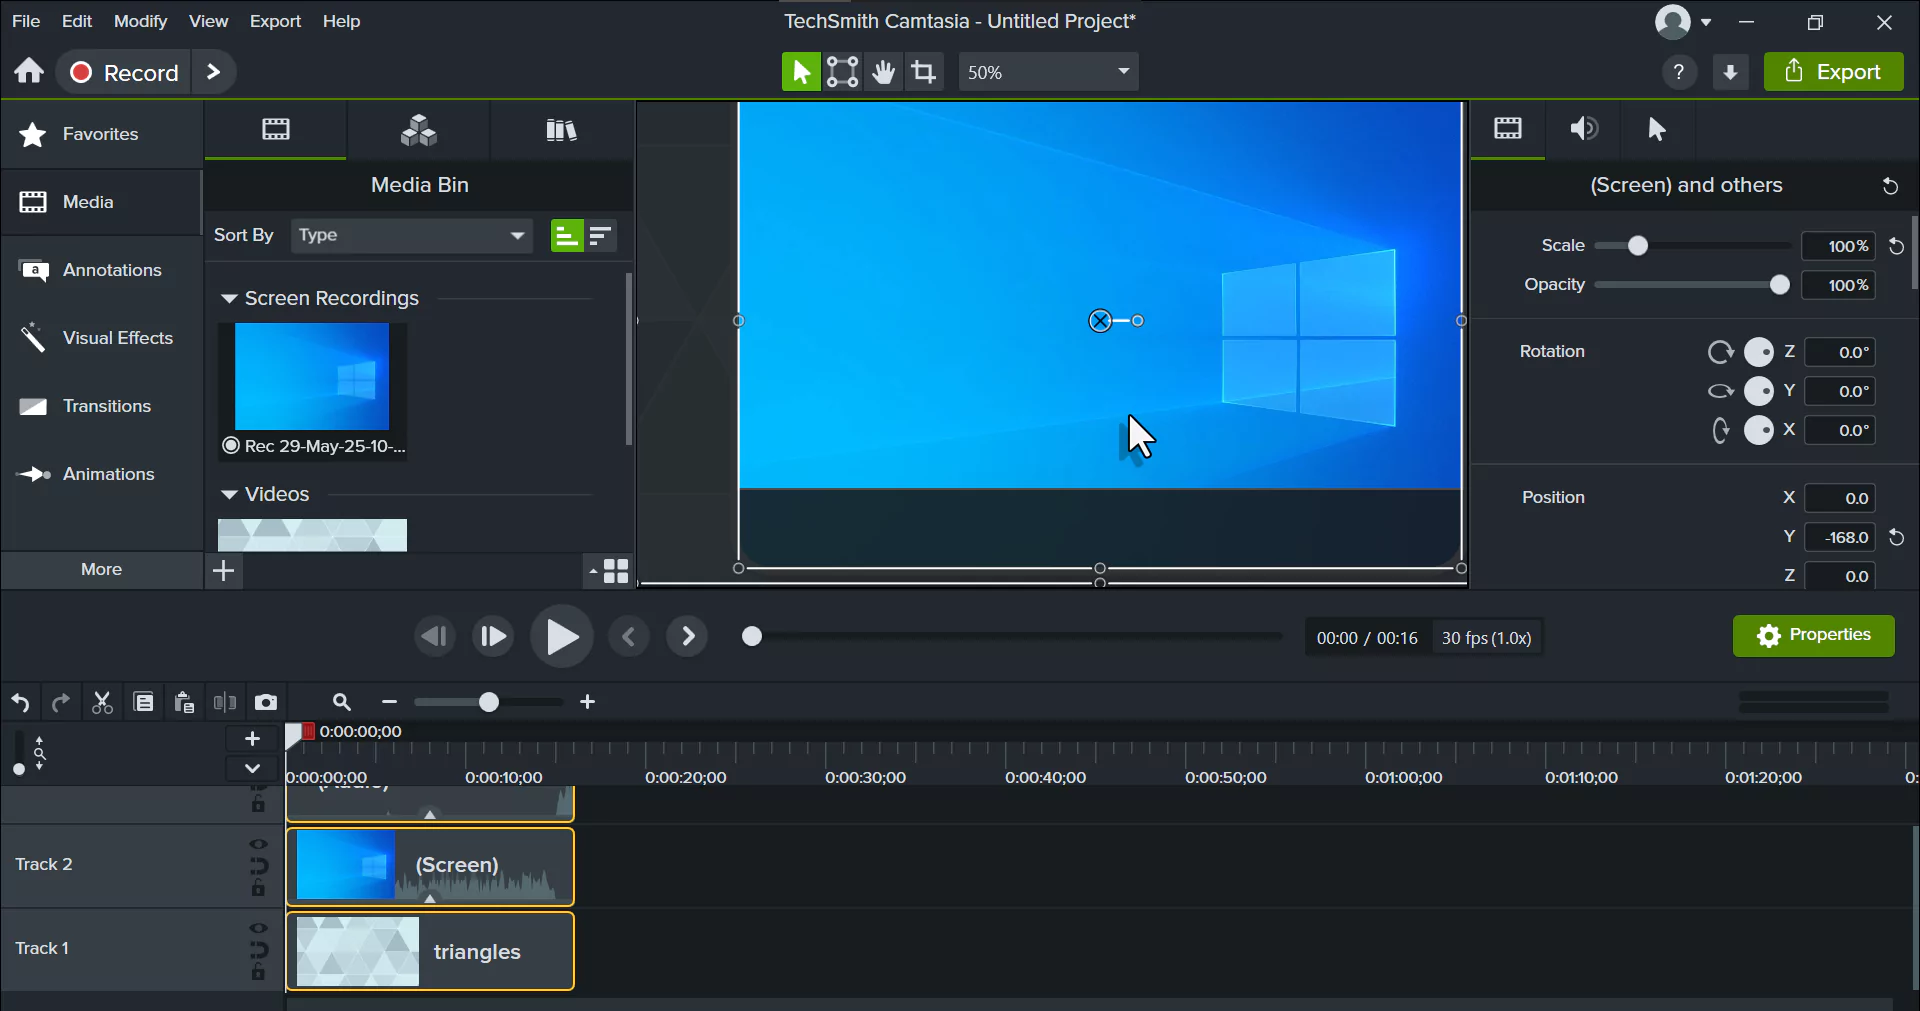
Task: Click the Copy icon in timeline toolbar
Action: pos(144,703)
